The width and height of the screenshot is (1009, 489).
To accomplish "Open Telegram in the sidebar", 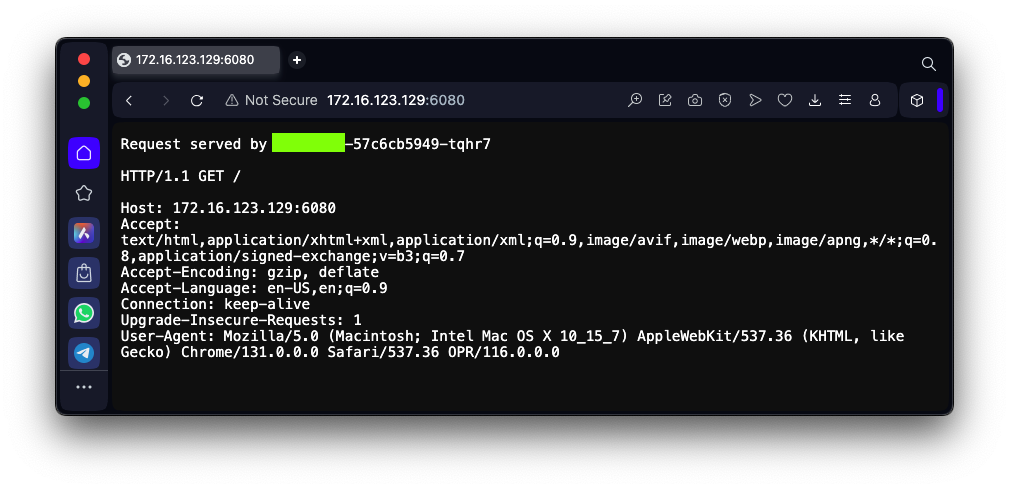I will click(x=84, y=353).
